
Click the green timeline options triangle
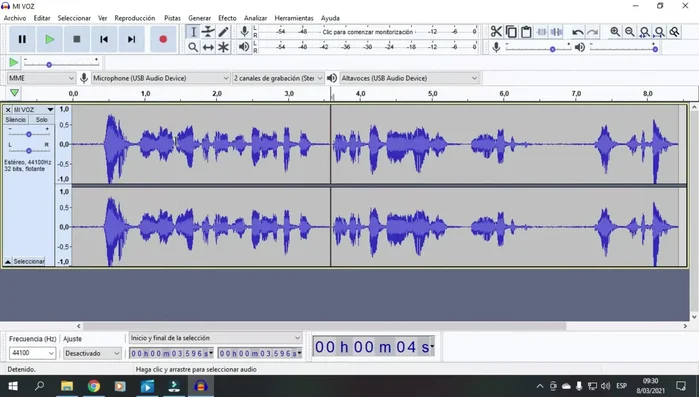click(14, 93)
